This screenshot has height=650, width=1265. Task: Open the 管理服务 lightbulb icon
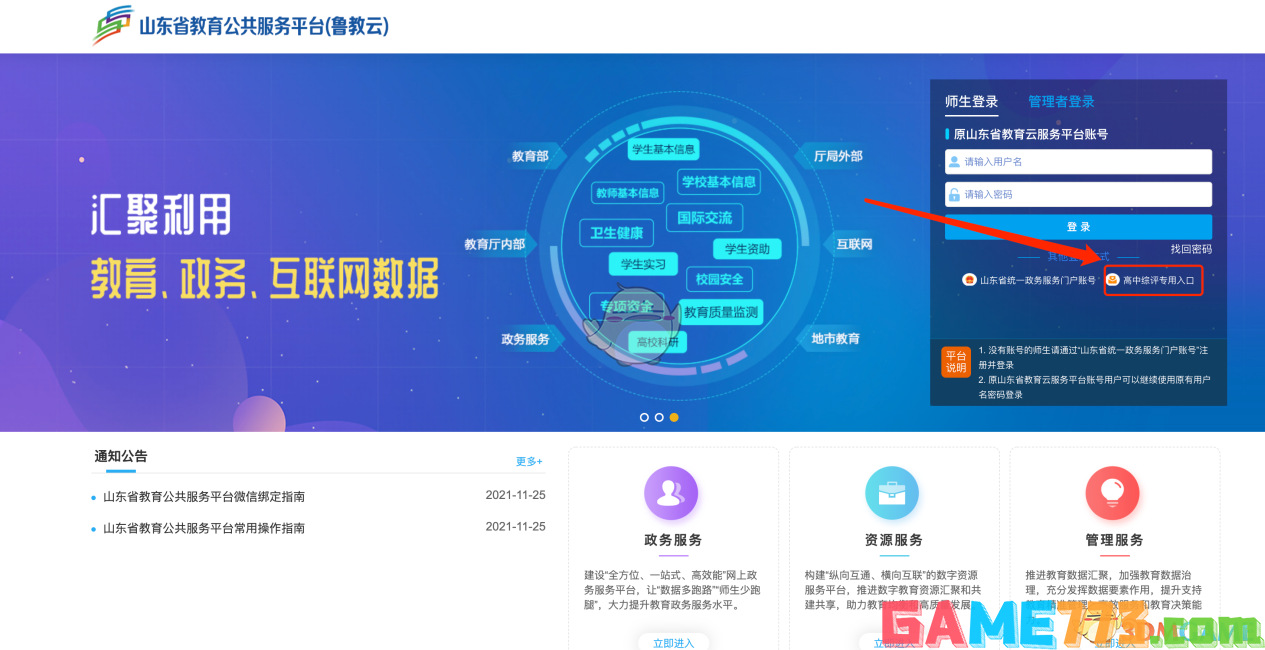click(x=1112, y=493)
